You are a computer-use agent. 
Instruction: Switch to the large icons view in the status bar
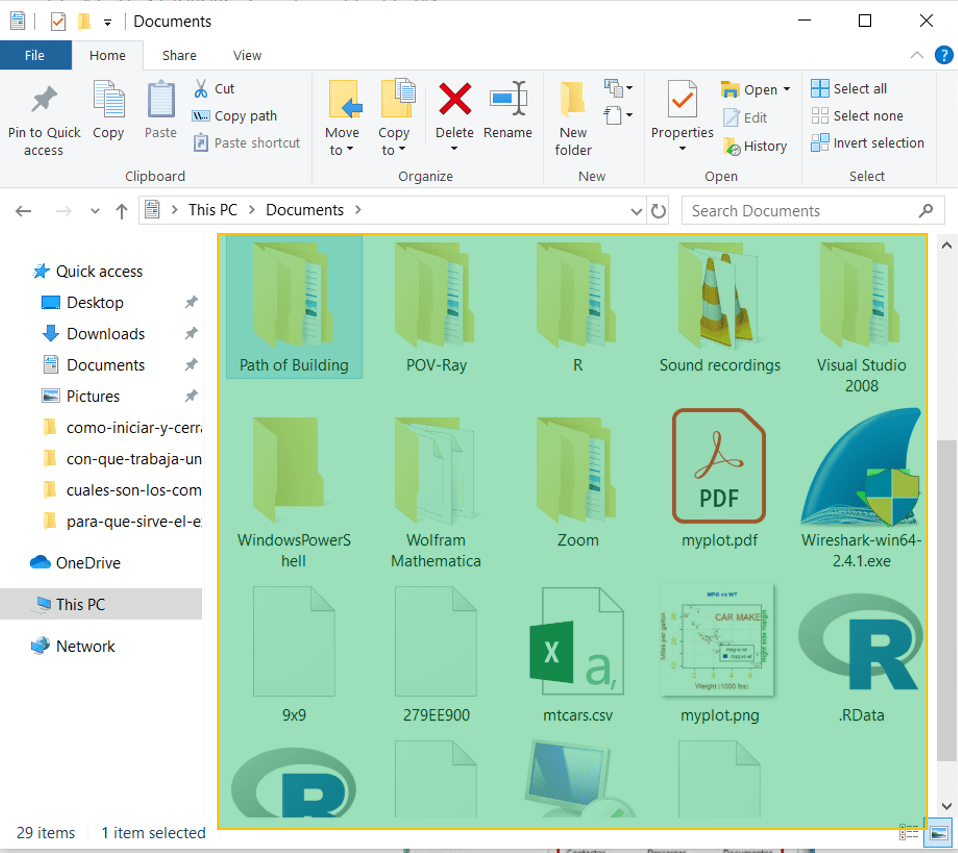coord(938,832)
